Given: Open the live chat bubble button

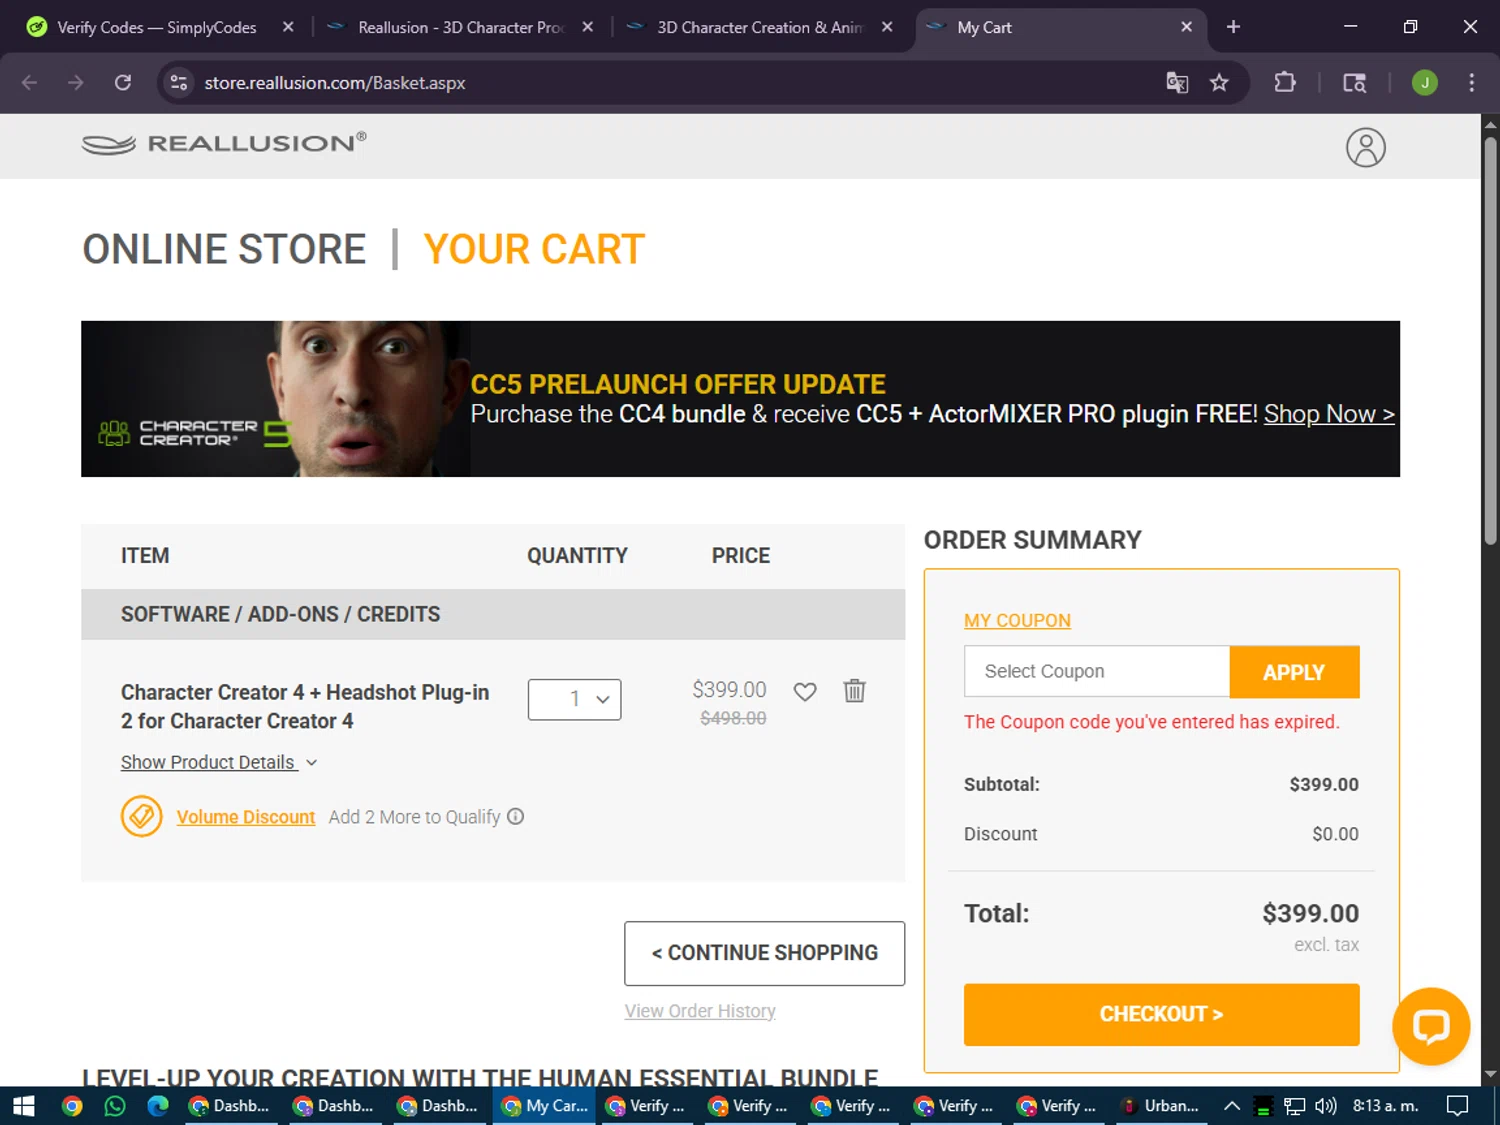Looking at the screenshot, I should [1431, 1026].
